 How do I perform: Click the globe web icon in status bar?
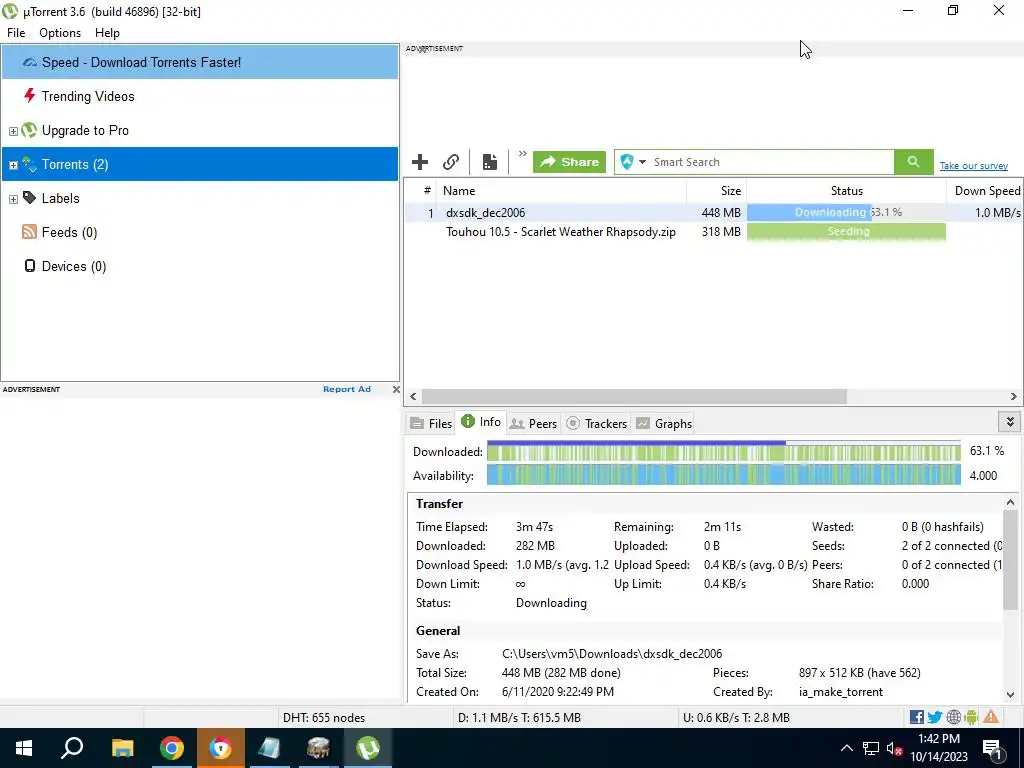953,717
